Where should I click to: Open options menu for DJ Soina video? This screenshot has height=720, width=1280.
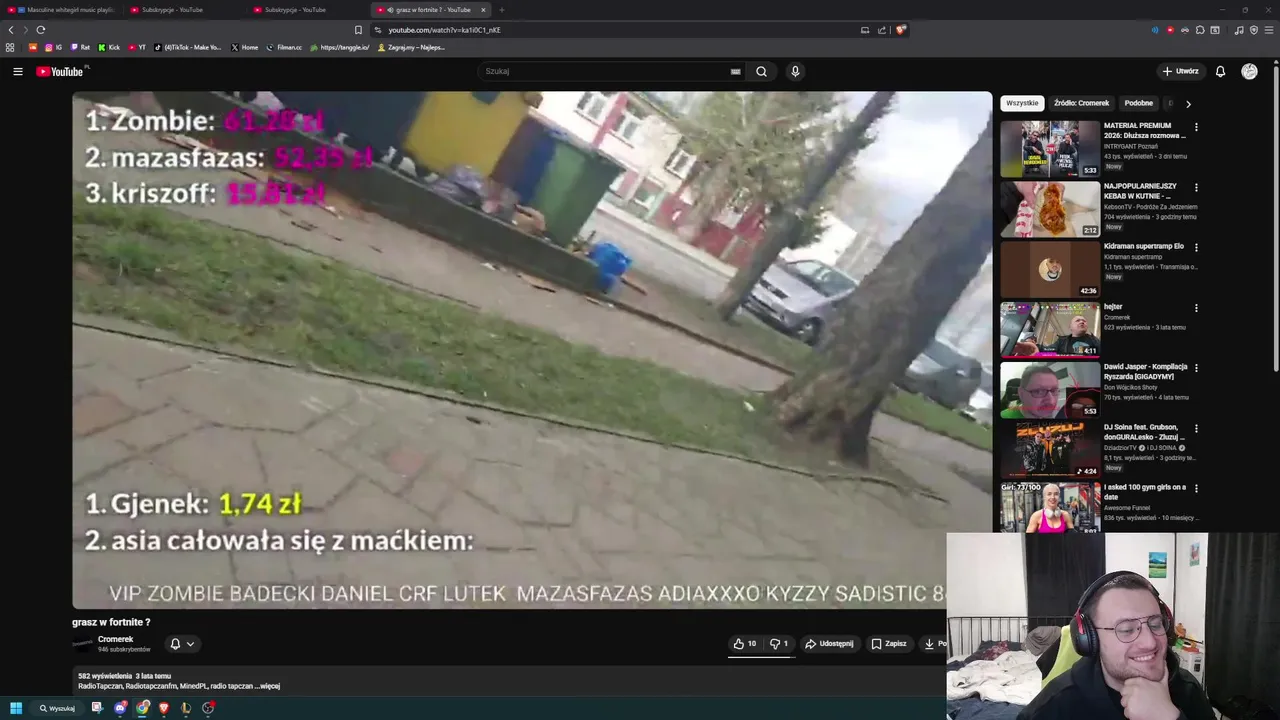point(1196,428)
